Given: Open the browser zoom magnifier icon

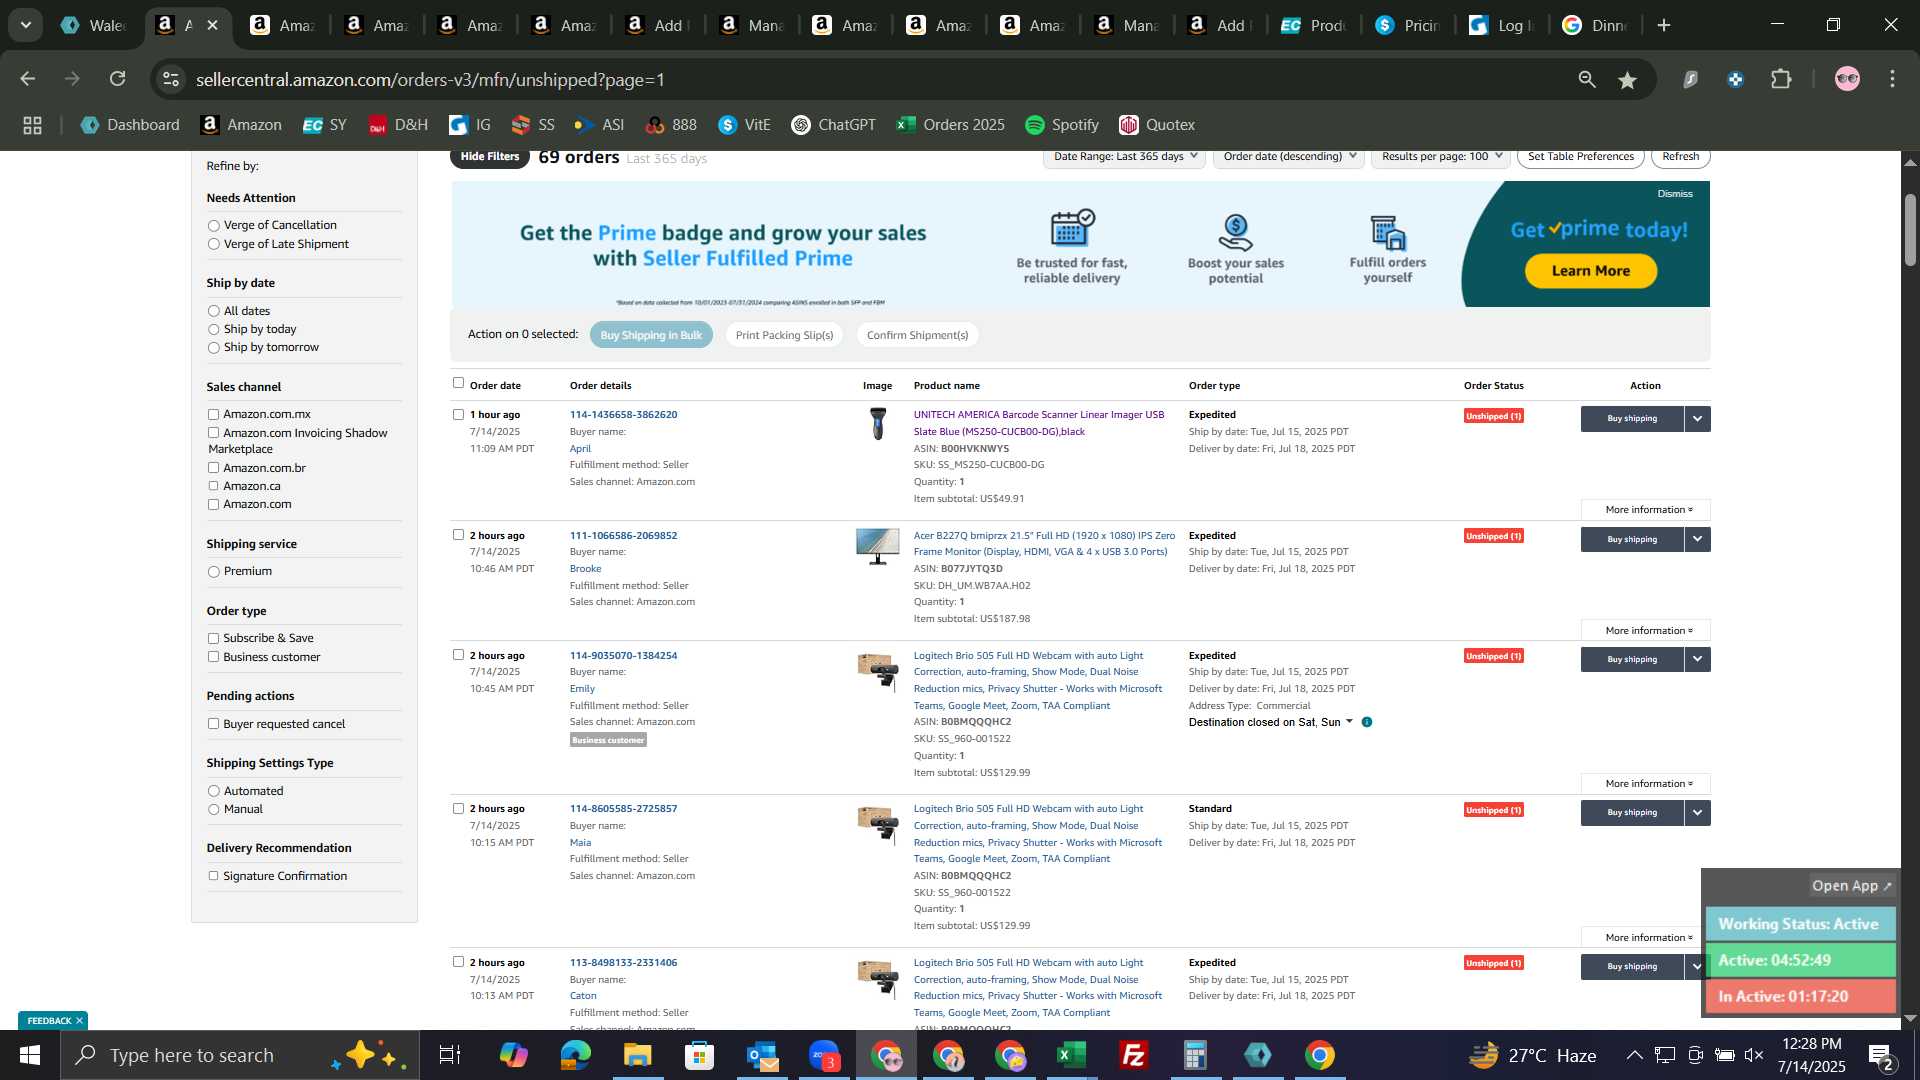Looking at the screenshot, I should (1587, 79).
